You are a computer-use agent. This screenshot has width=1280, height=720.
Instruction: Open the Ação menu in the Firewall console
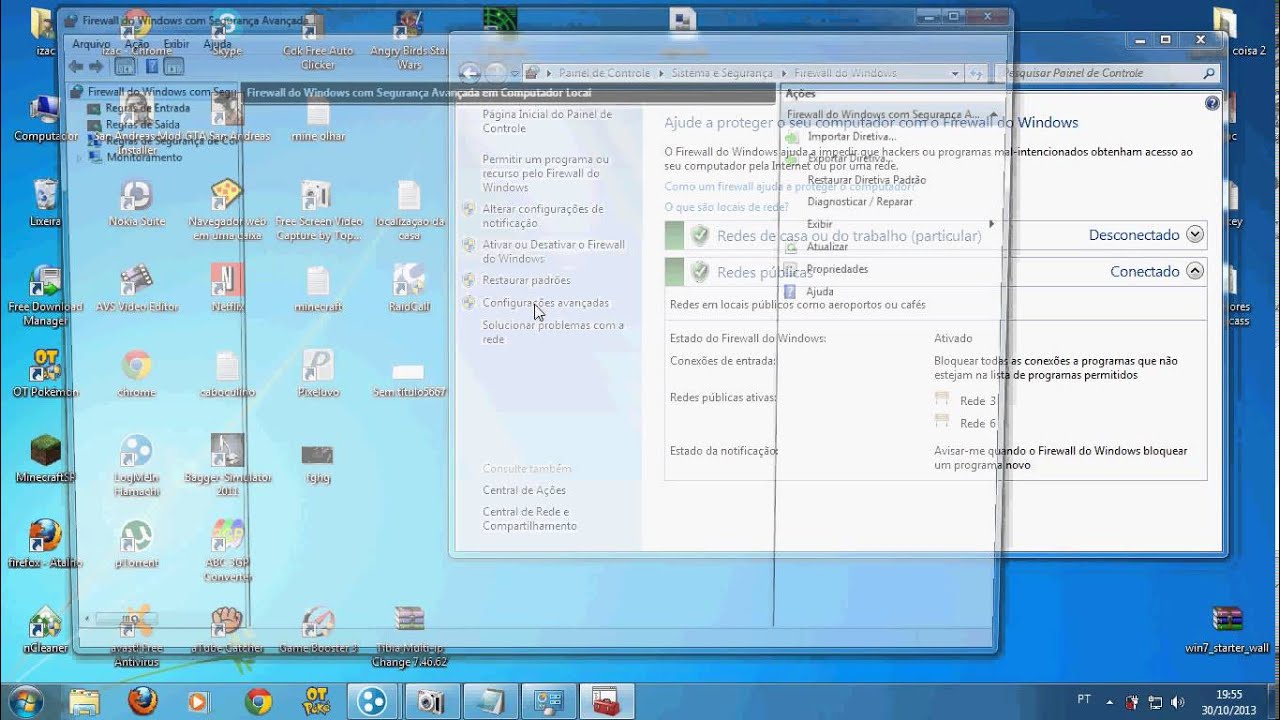[137, 44]
